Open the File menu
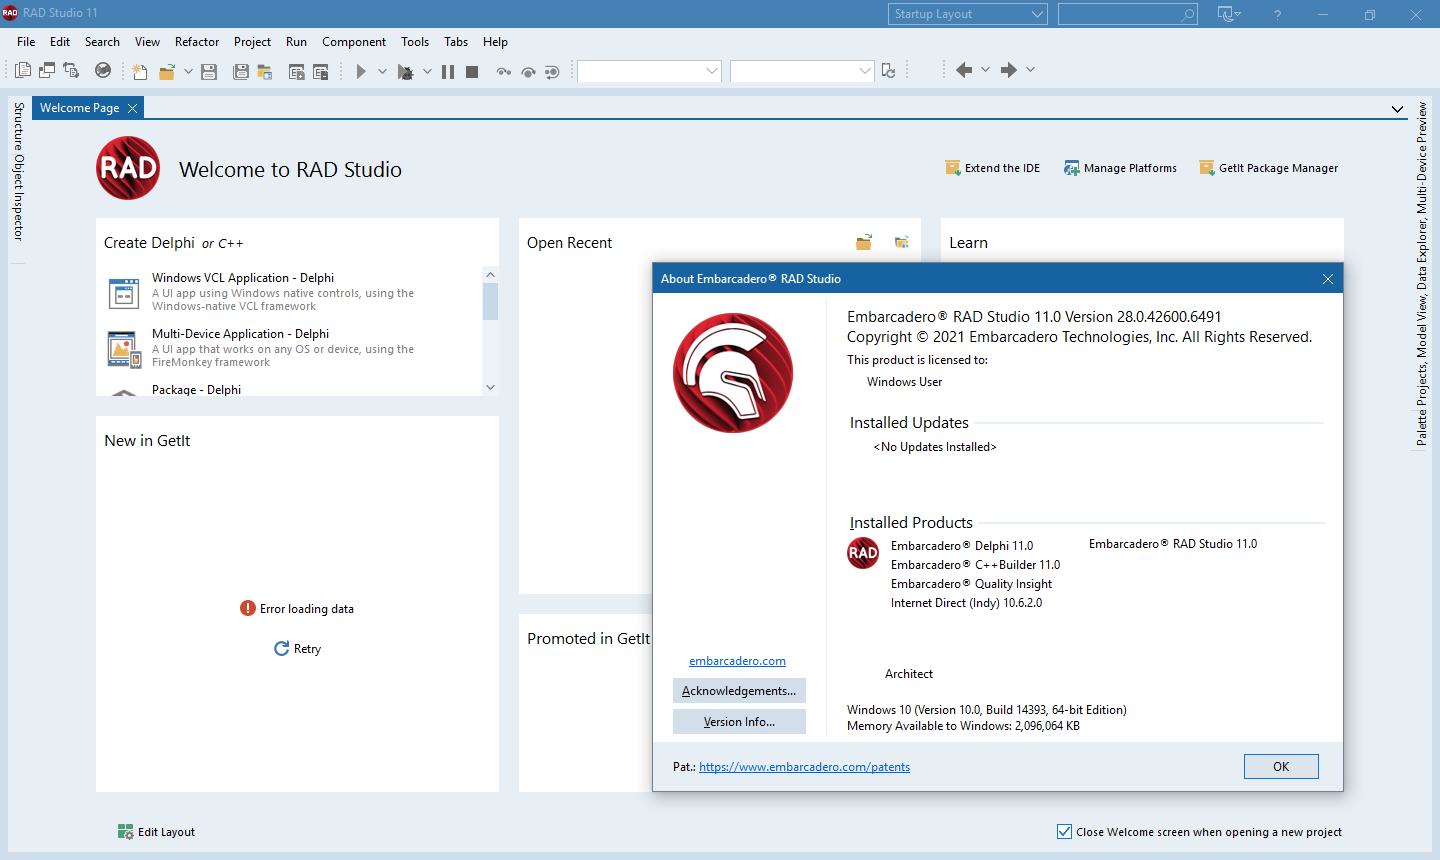The height and width of the screenshot is (860, 1440). [26, 42]
